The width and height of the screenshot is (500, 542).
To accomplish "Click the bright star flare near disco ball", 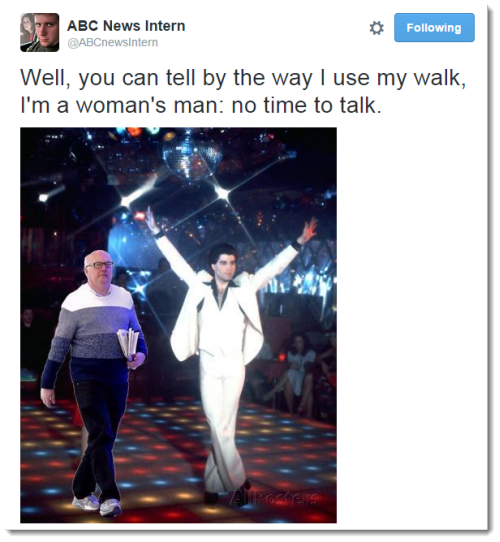I will pos(221,193).
